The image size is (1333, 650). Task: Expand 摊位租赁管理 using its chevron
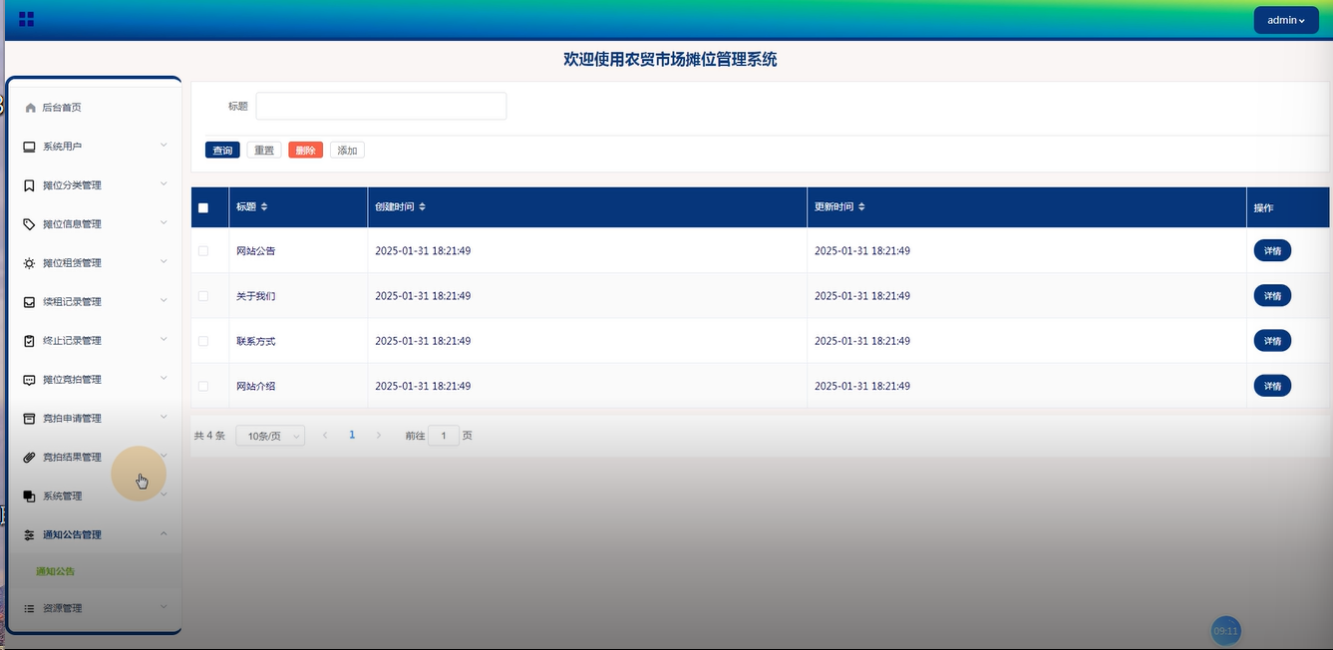pos(164,262)
